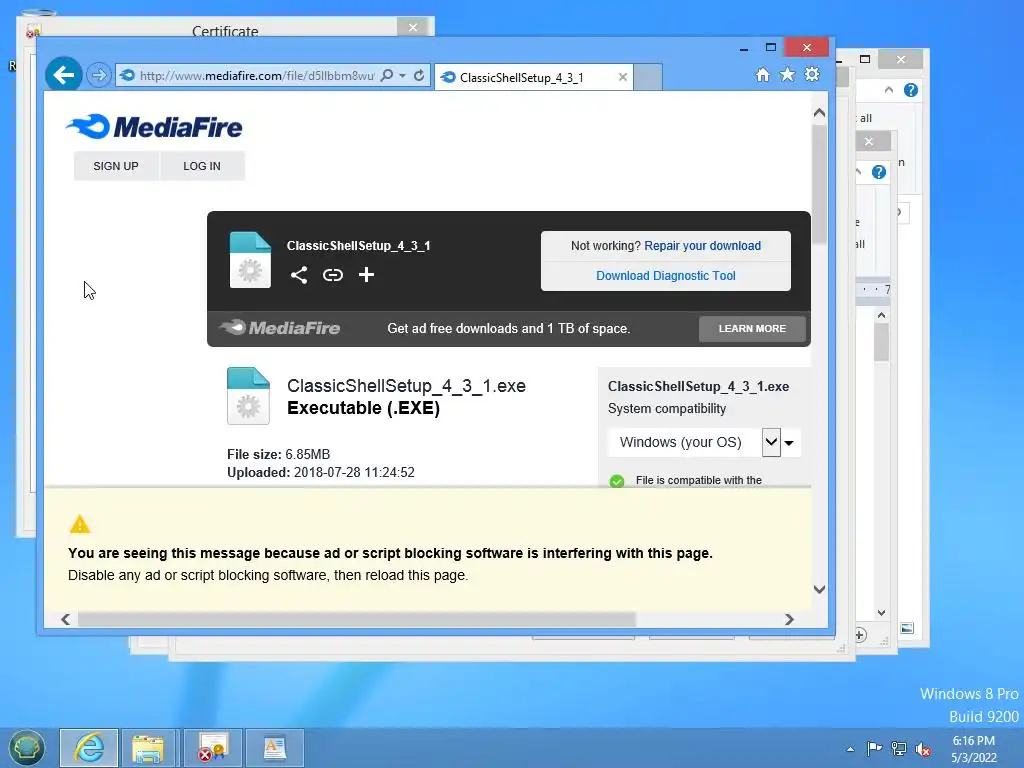Open a new tab button
1024x768 pixels.
tap(648, 77)
